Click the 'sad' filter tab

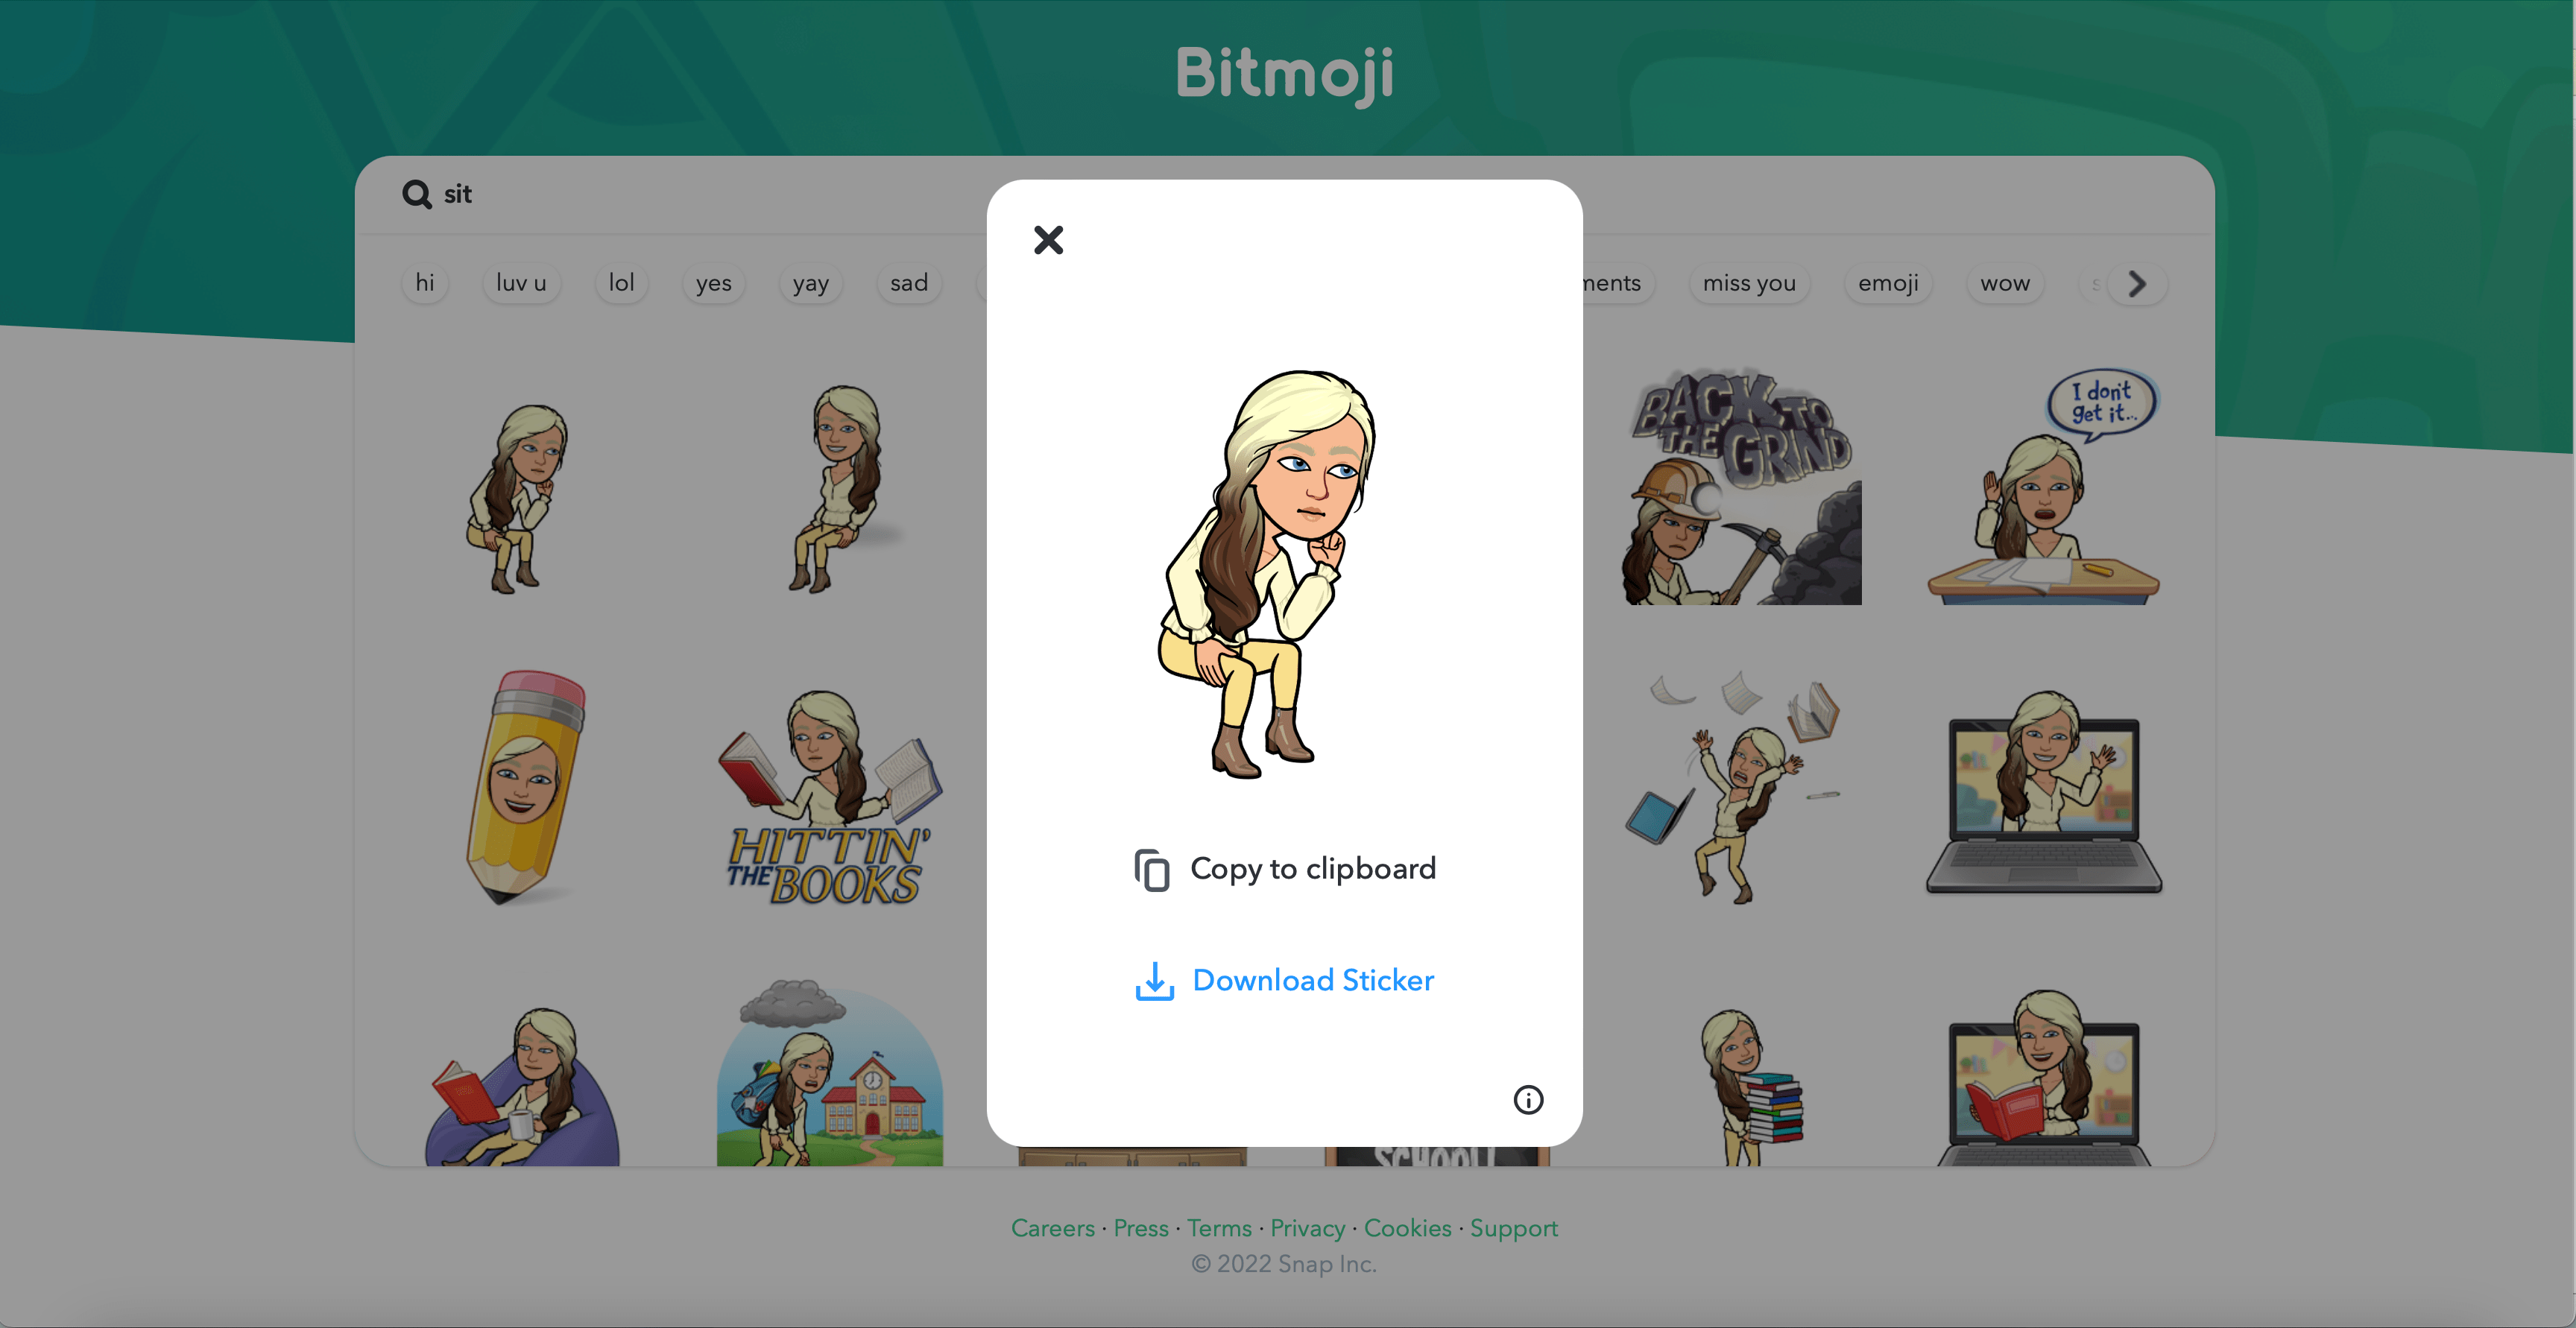[909, 283]
